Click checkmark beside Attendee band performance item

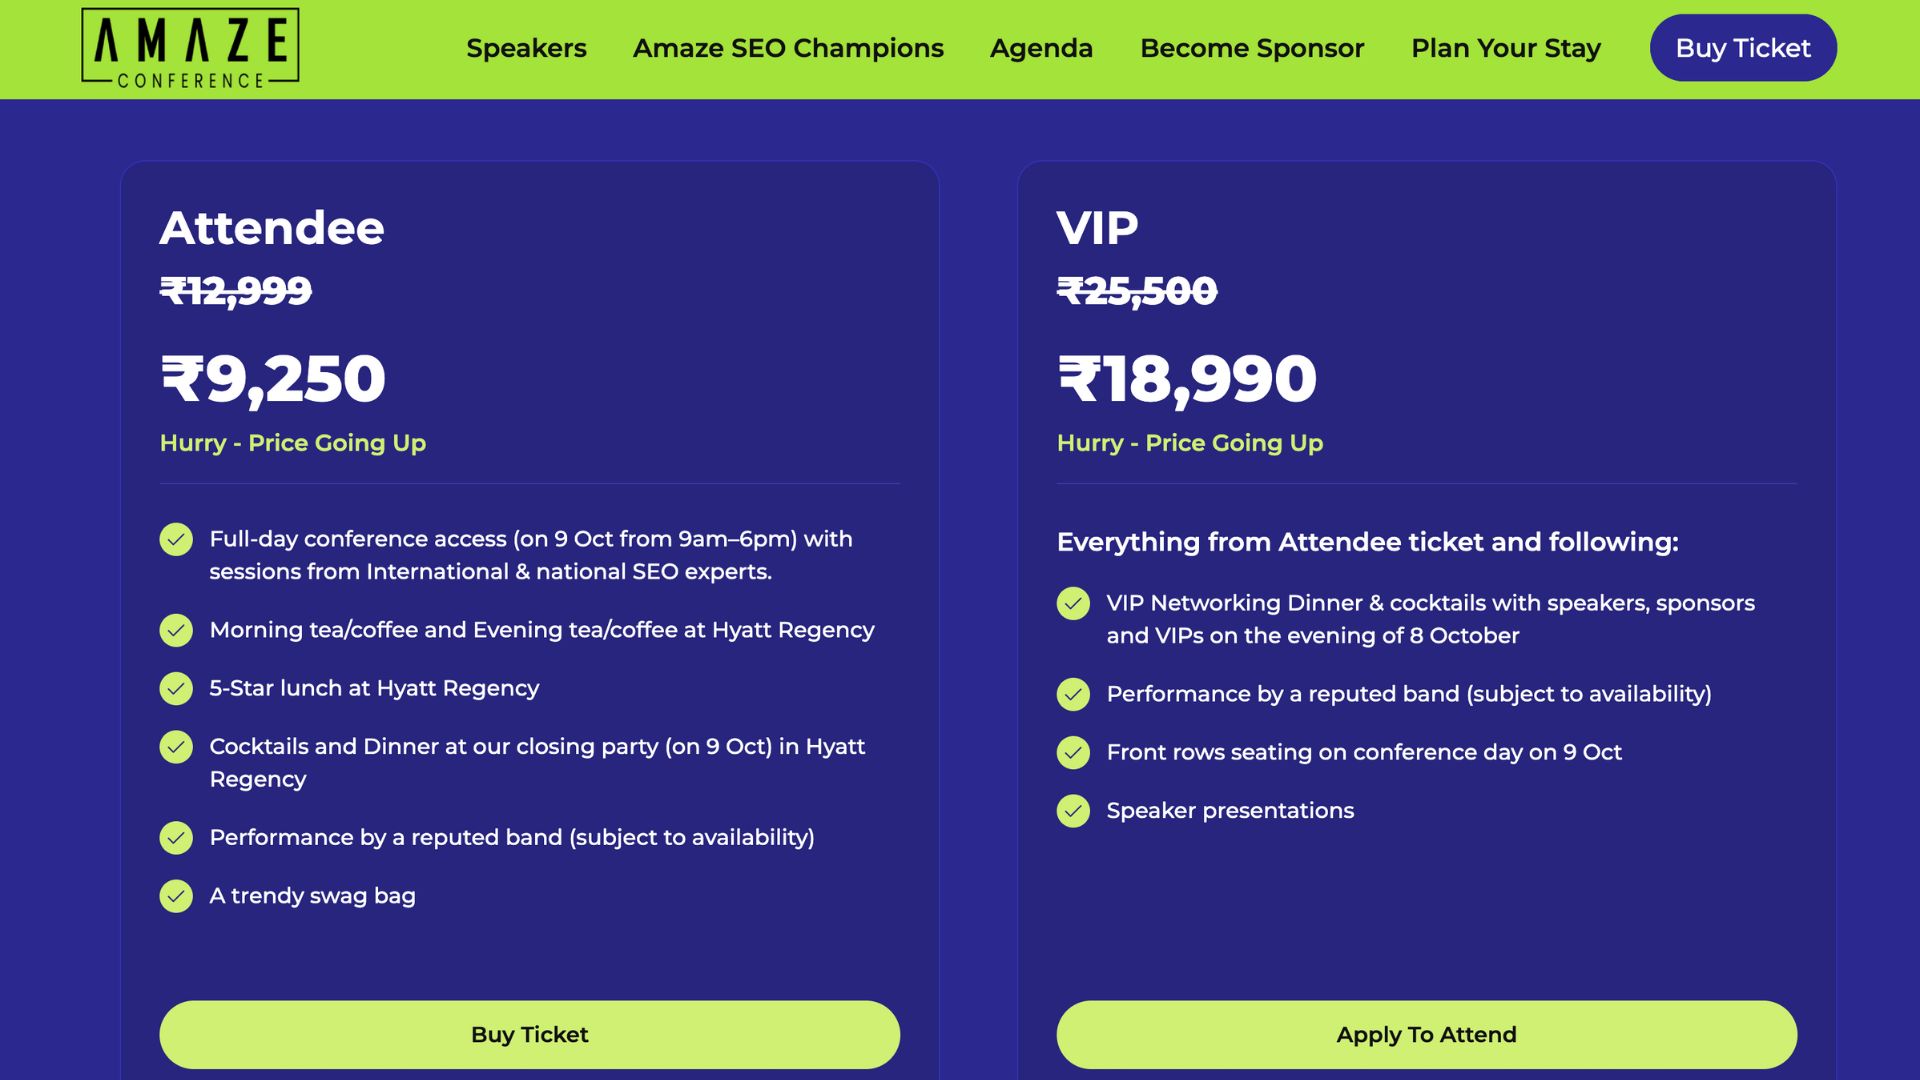[176, 837]
